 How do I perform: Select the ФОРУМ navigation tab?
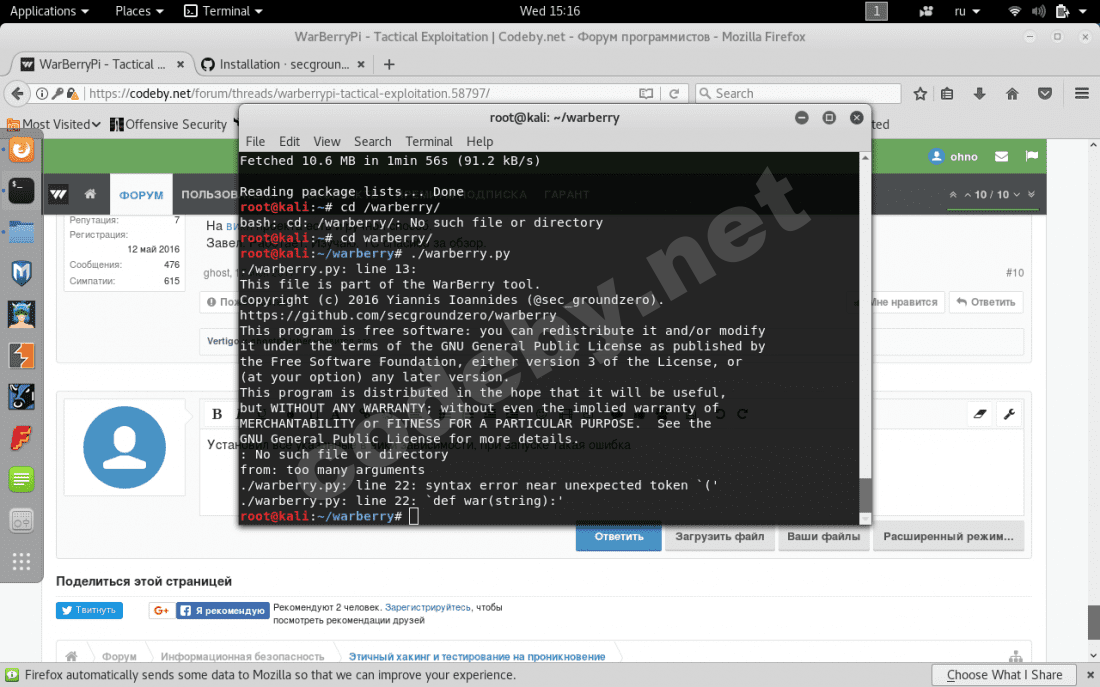tap(141, 194)
